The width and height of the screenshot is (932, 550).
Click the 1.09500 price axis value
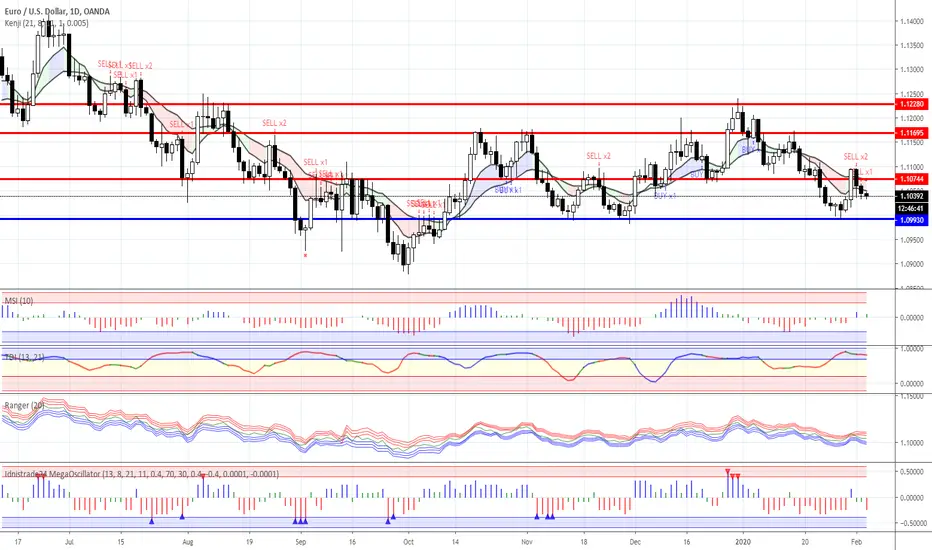[912, 240]
